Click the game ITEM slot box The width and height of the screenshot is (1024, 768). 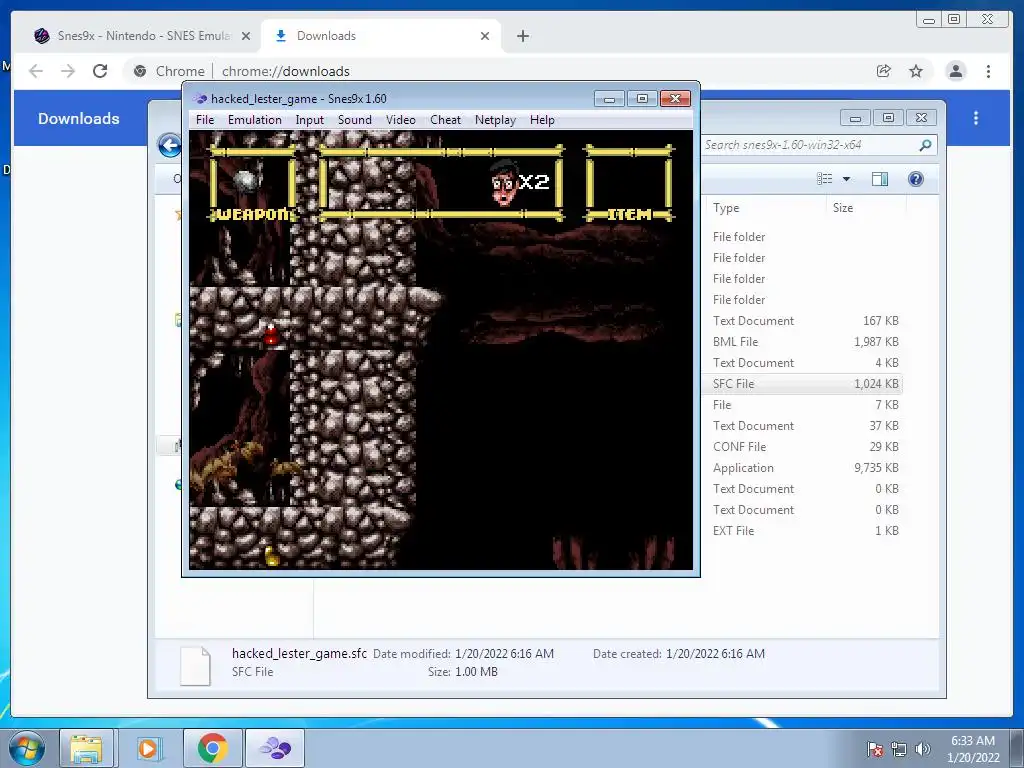(x=629, y=183)
